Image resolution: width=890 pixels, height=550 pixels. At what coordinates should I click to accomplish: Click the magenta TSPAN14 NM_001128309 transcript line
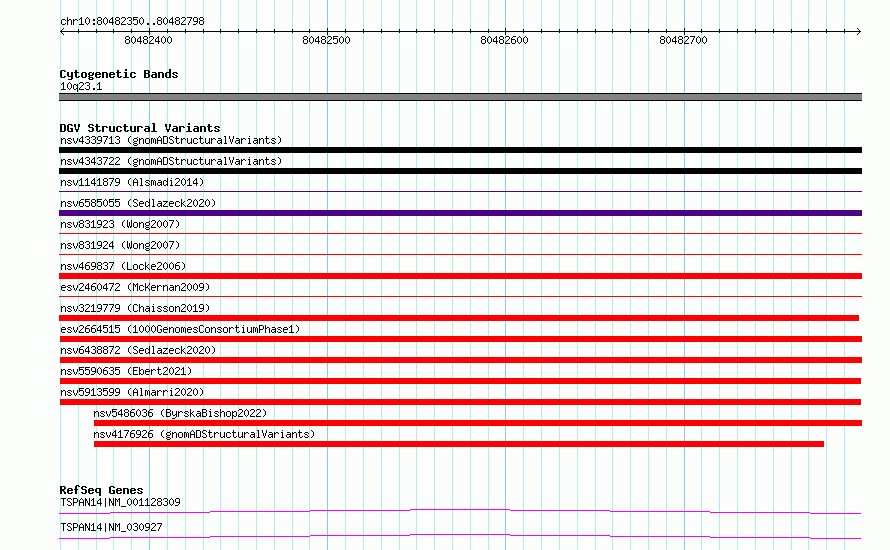460,511
